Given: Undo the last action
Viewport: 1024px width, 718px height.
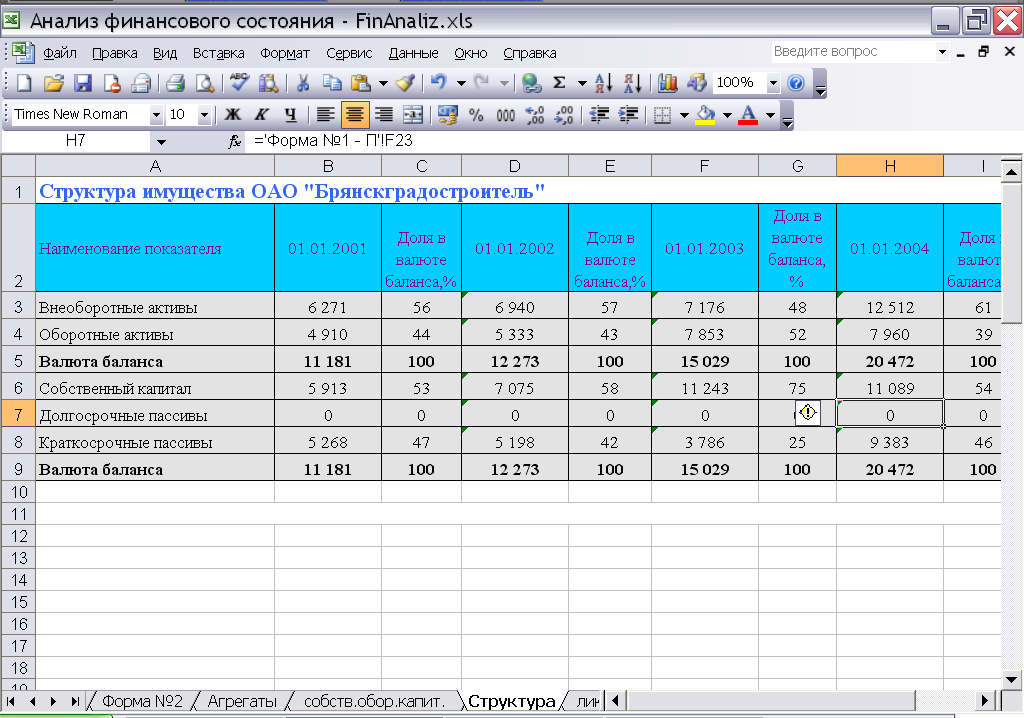Looking at the screenshot, I should pyautogui.click(x=439, y=83).
